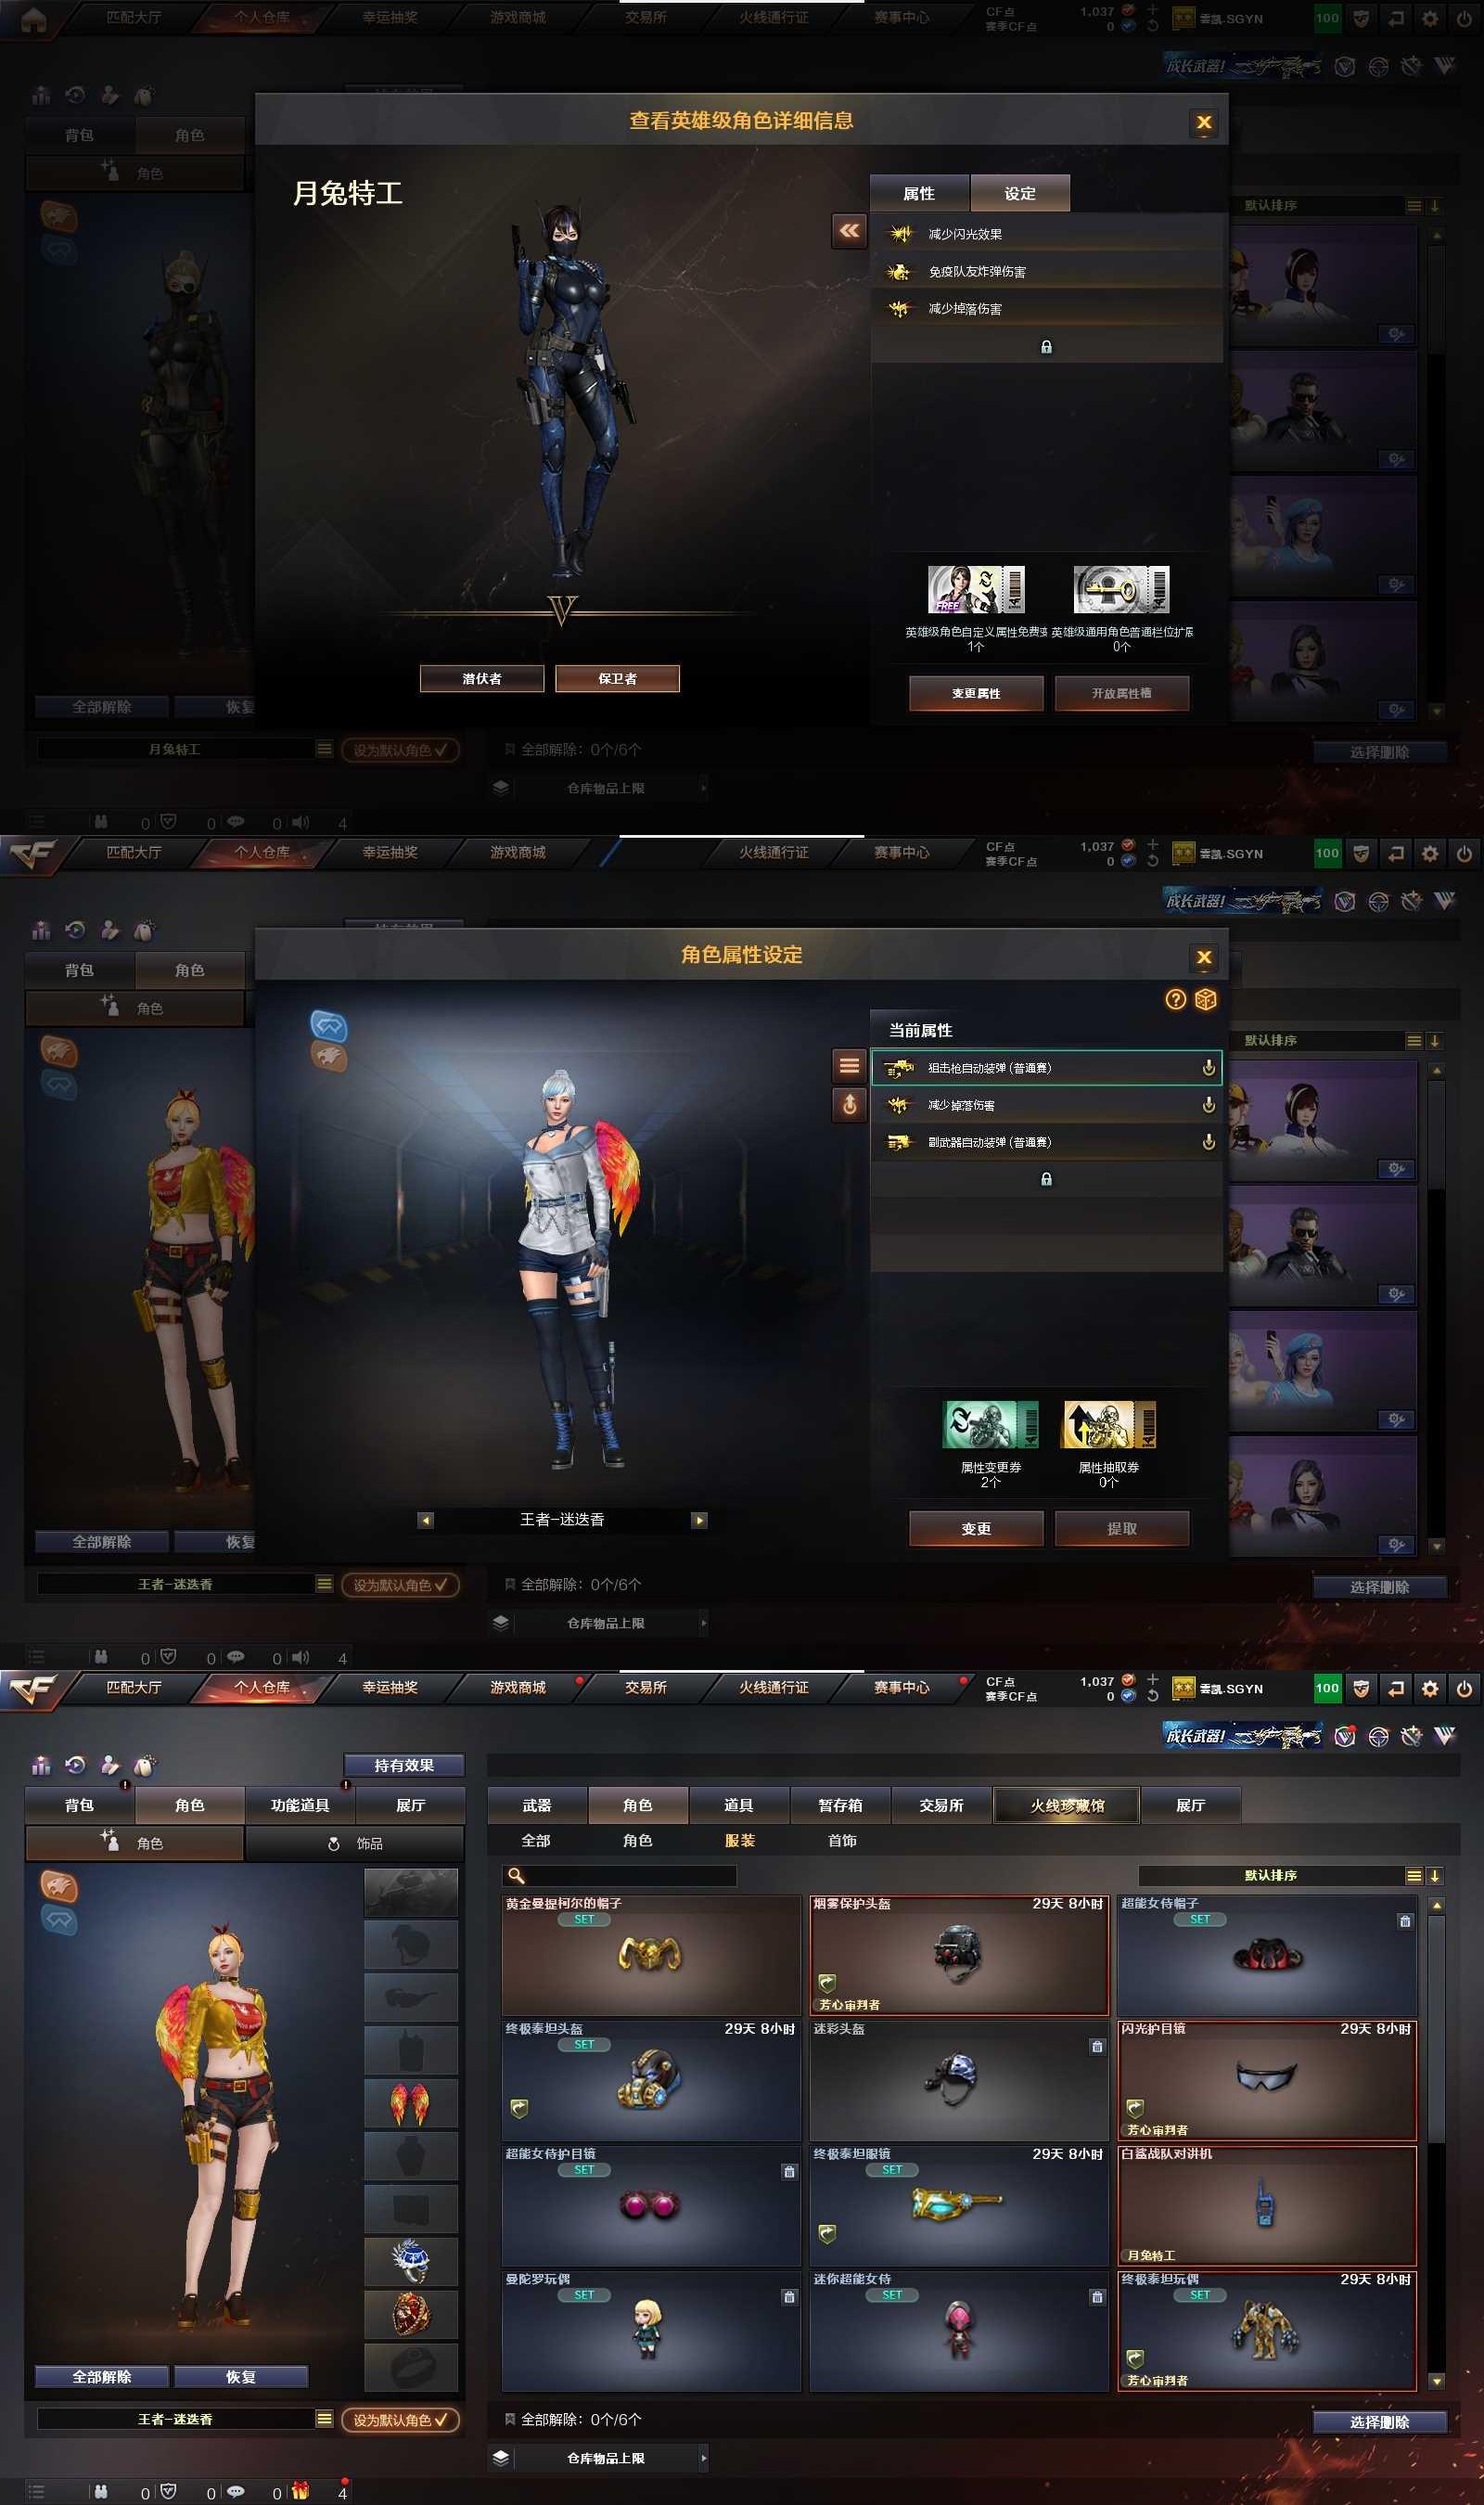The image size is (1484, 2505).
Task: Show next character with right arrow beside 王者-迷迭香
Action: point(700,1520)
